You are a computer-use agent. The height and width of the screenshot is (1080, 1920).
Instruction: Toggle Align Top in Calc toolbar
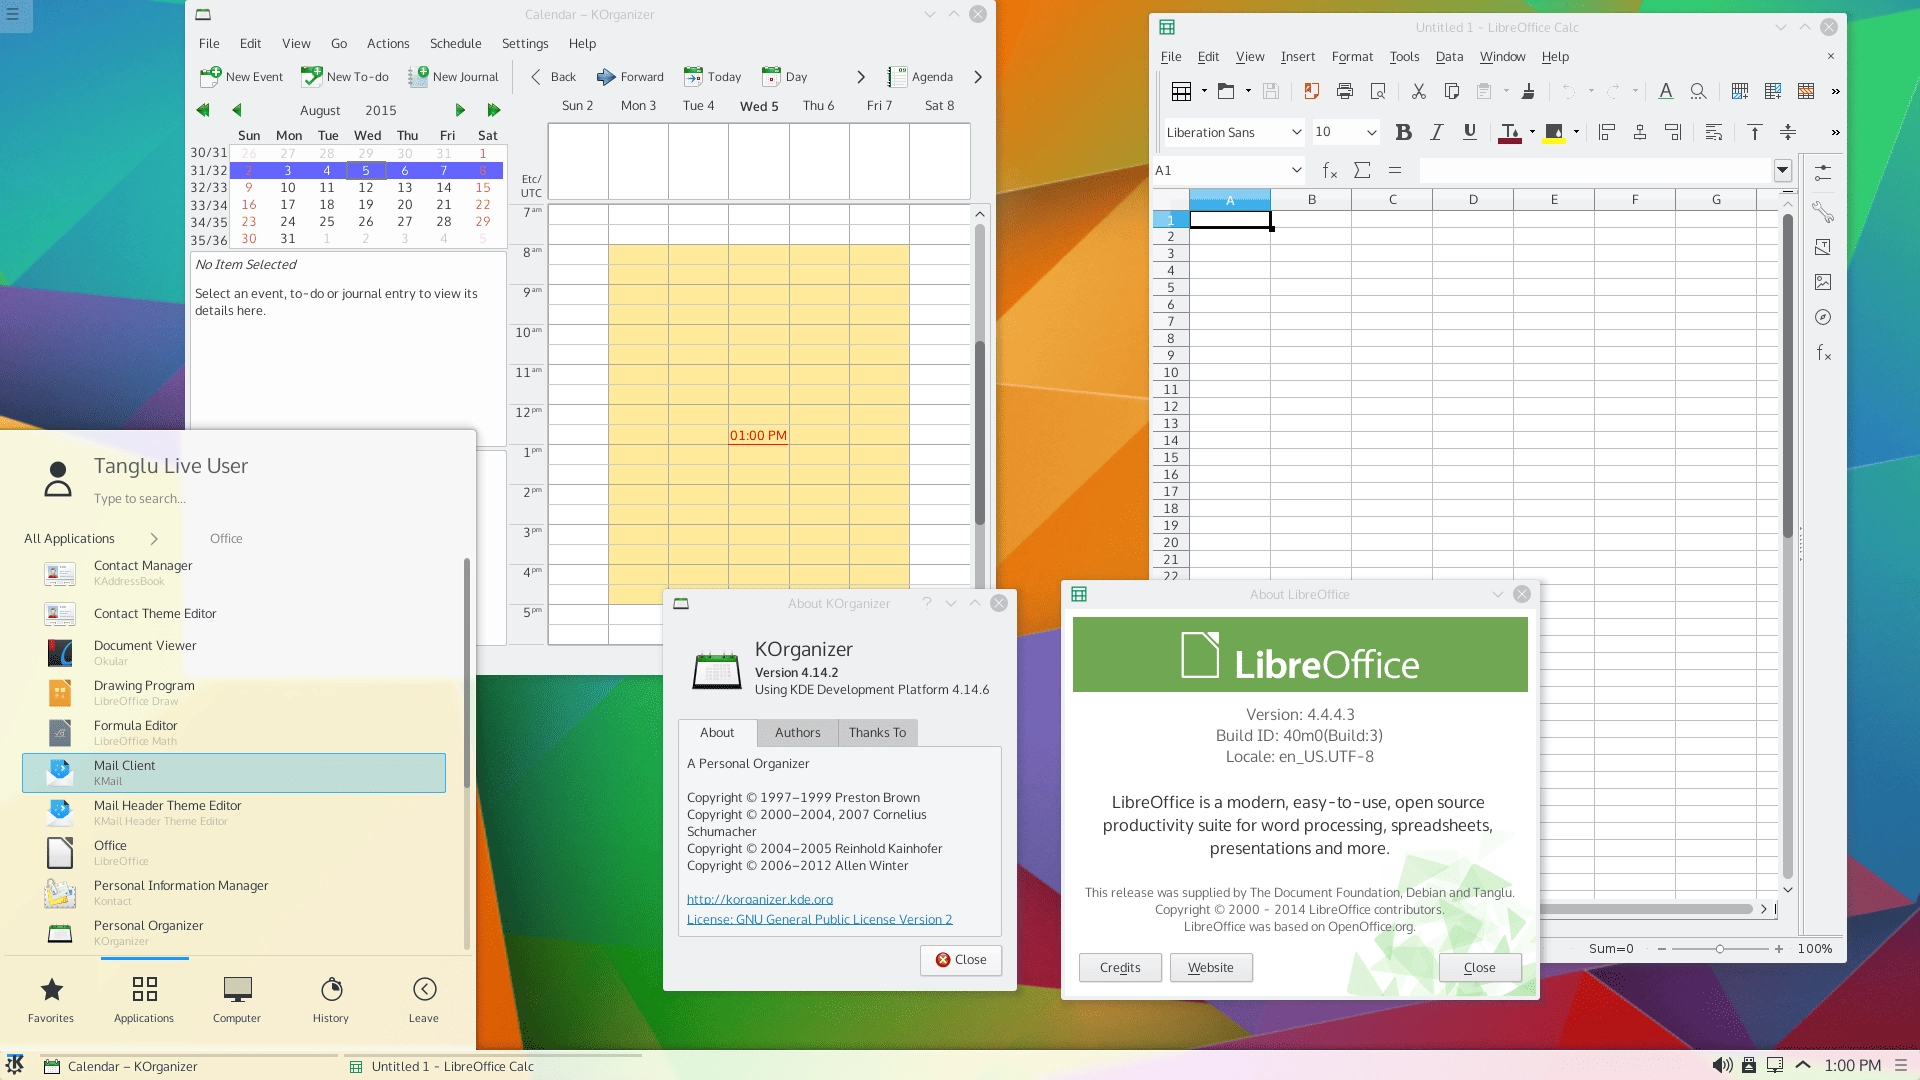click(x=1754, y=132)
